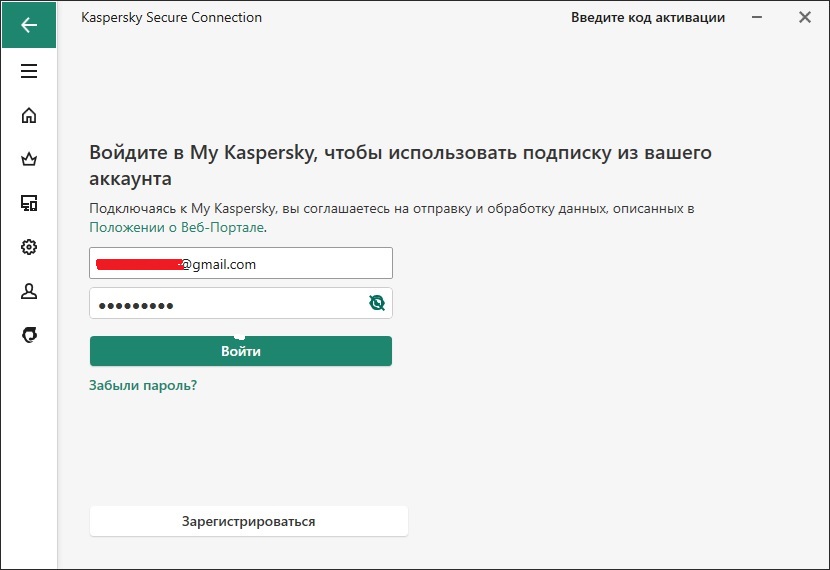This screenshot has width=830, height=570.
Task: Click the Войти button
Action: 241,351
